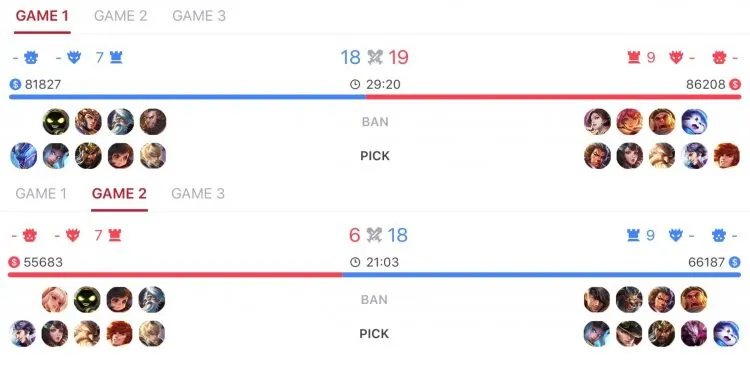Switch to the greyed-out GAME 2 tab
750x367 pixels.
tap(121, 16)
